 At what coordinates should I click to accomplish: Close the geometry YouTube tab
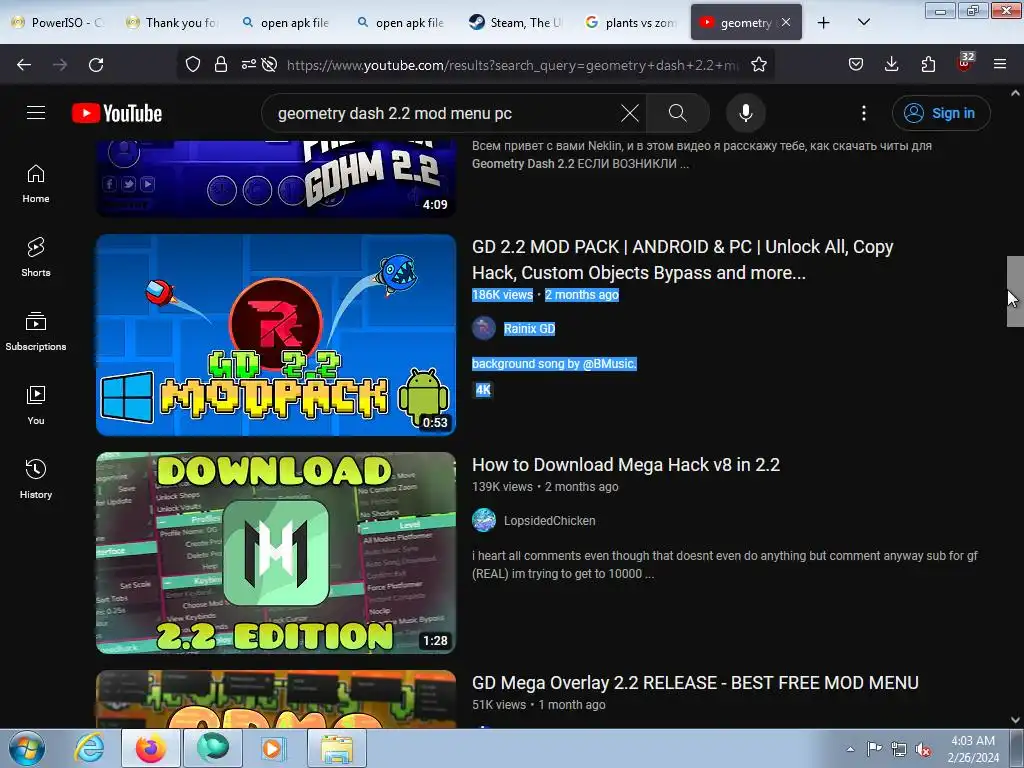point(786,22)
